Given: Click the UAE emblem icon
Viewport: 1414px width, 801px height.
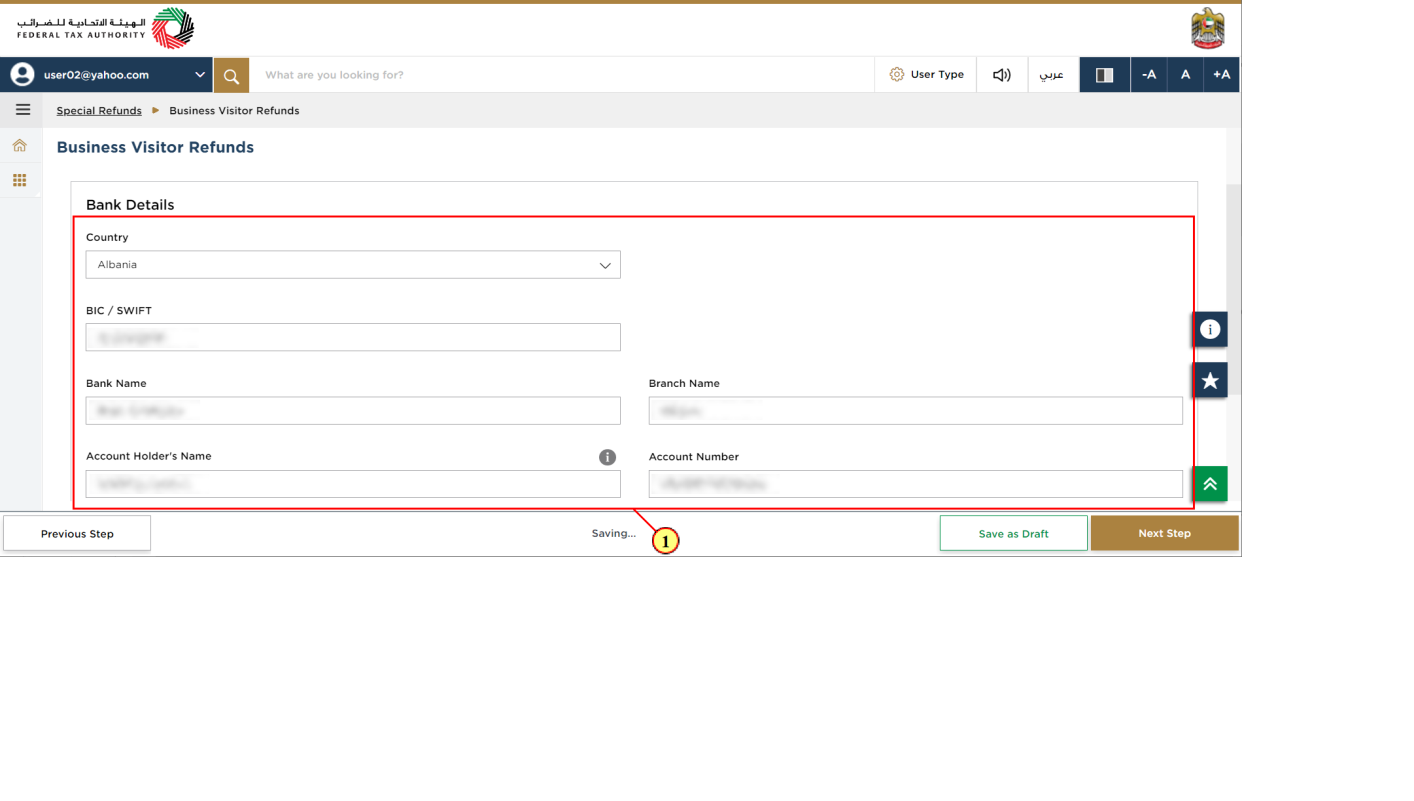Looking at the screenshot, I should [x=1208, y=29].
